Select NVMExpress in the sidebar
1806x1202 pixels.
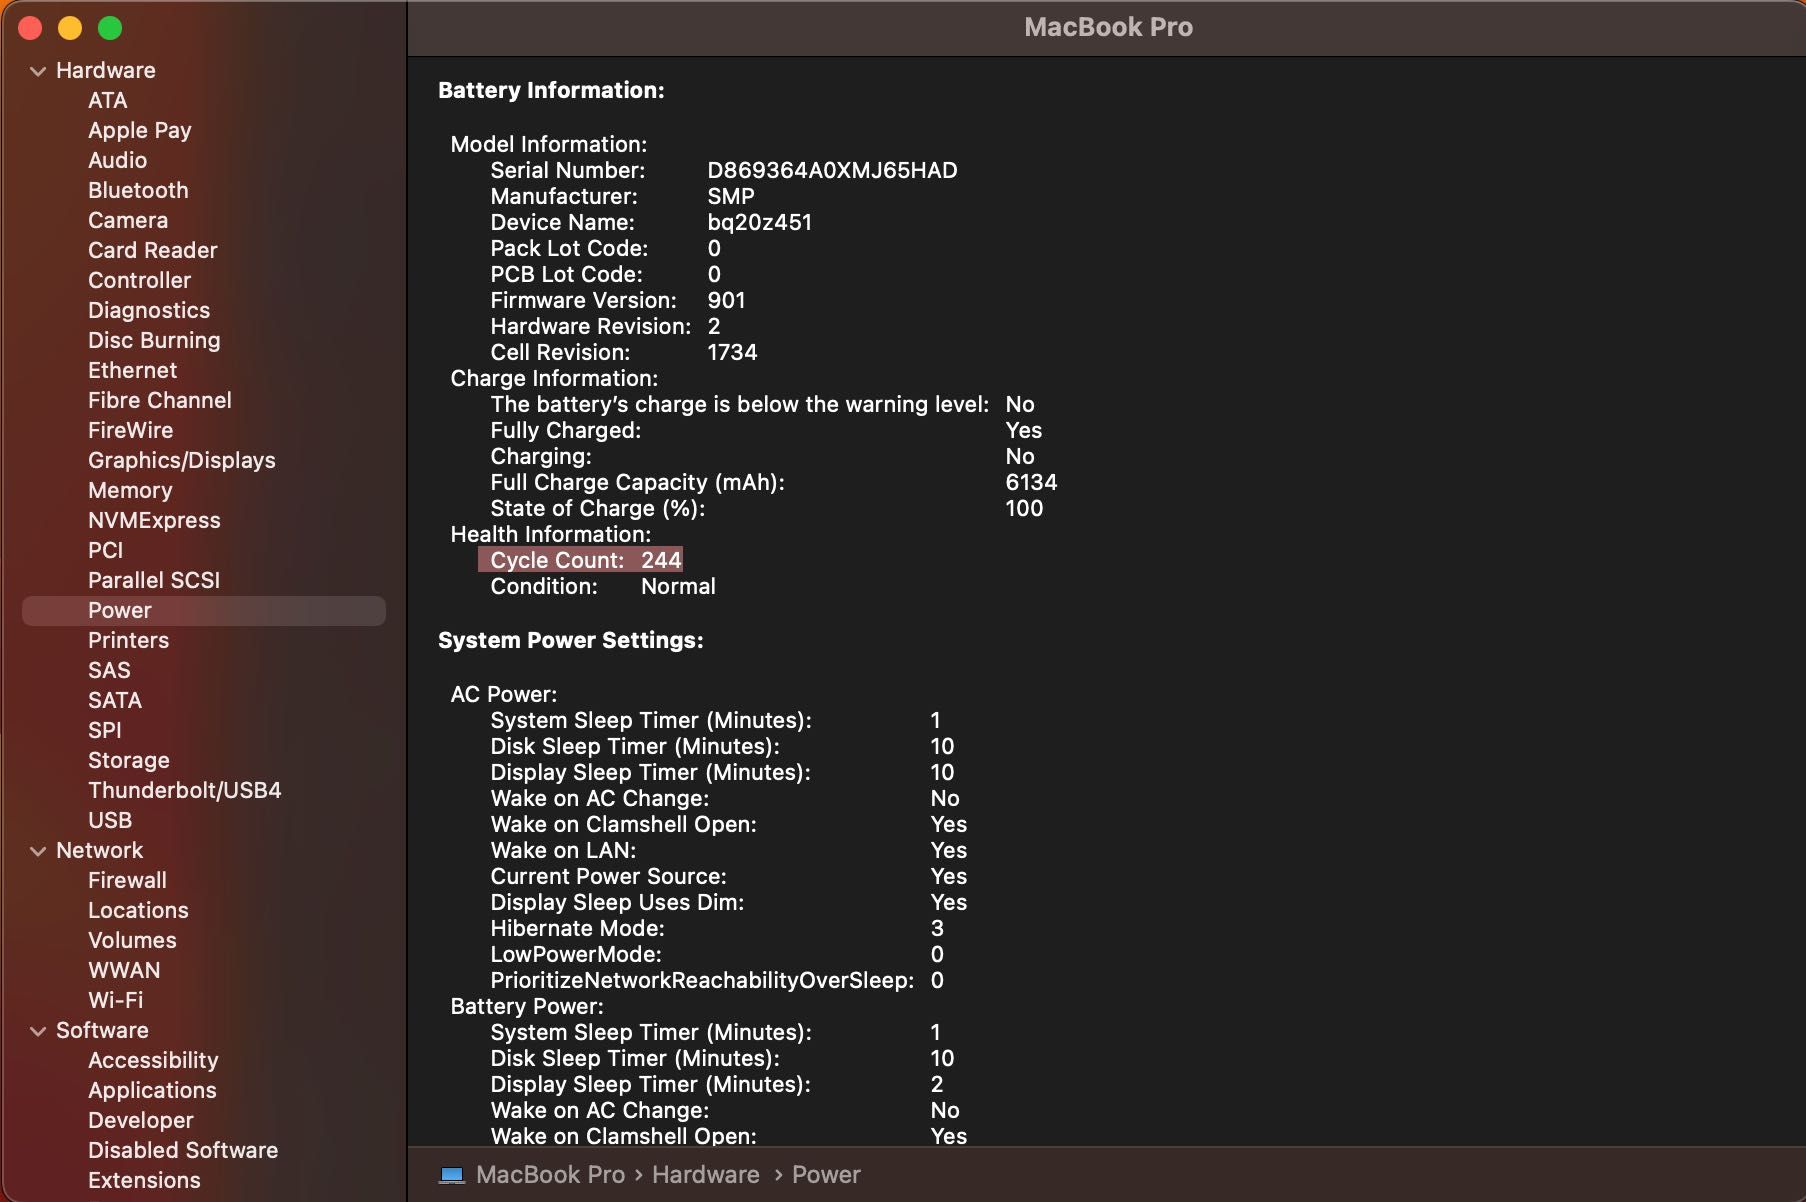[x=154, y=520]
